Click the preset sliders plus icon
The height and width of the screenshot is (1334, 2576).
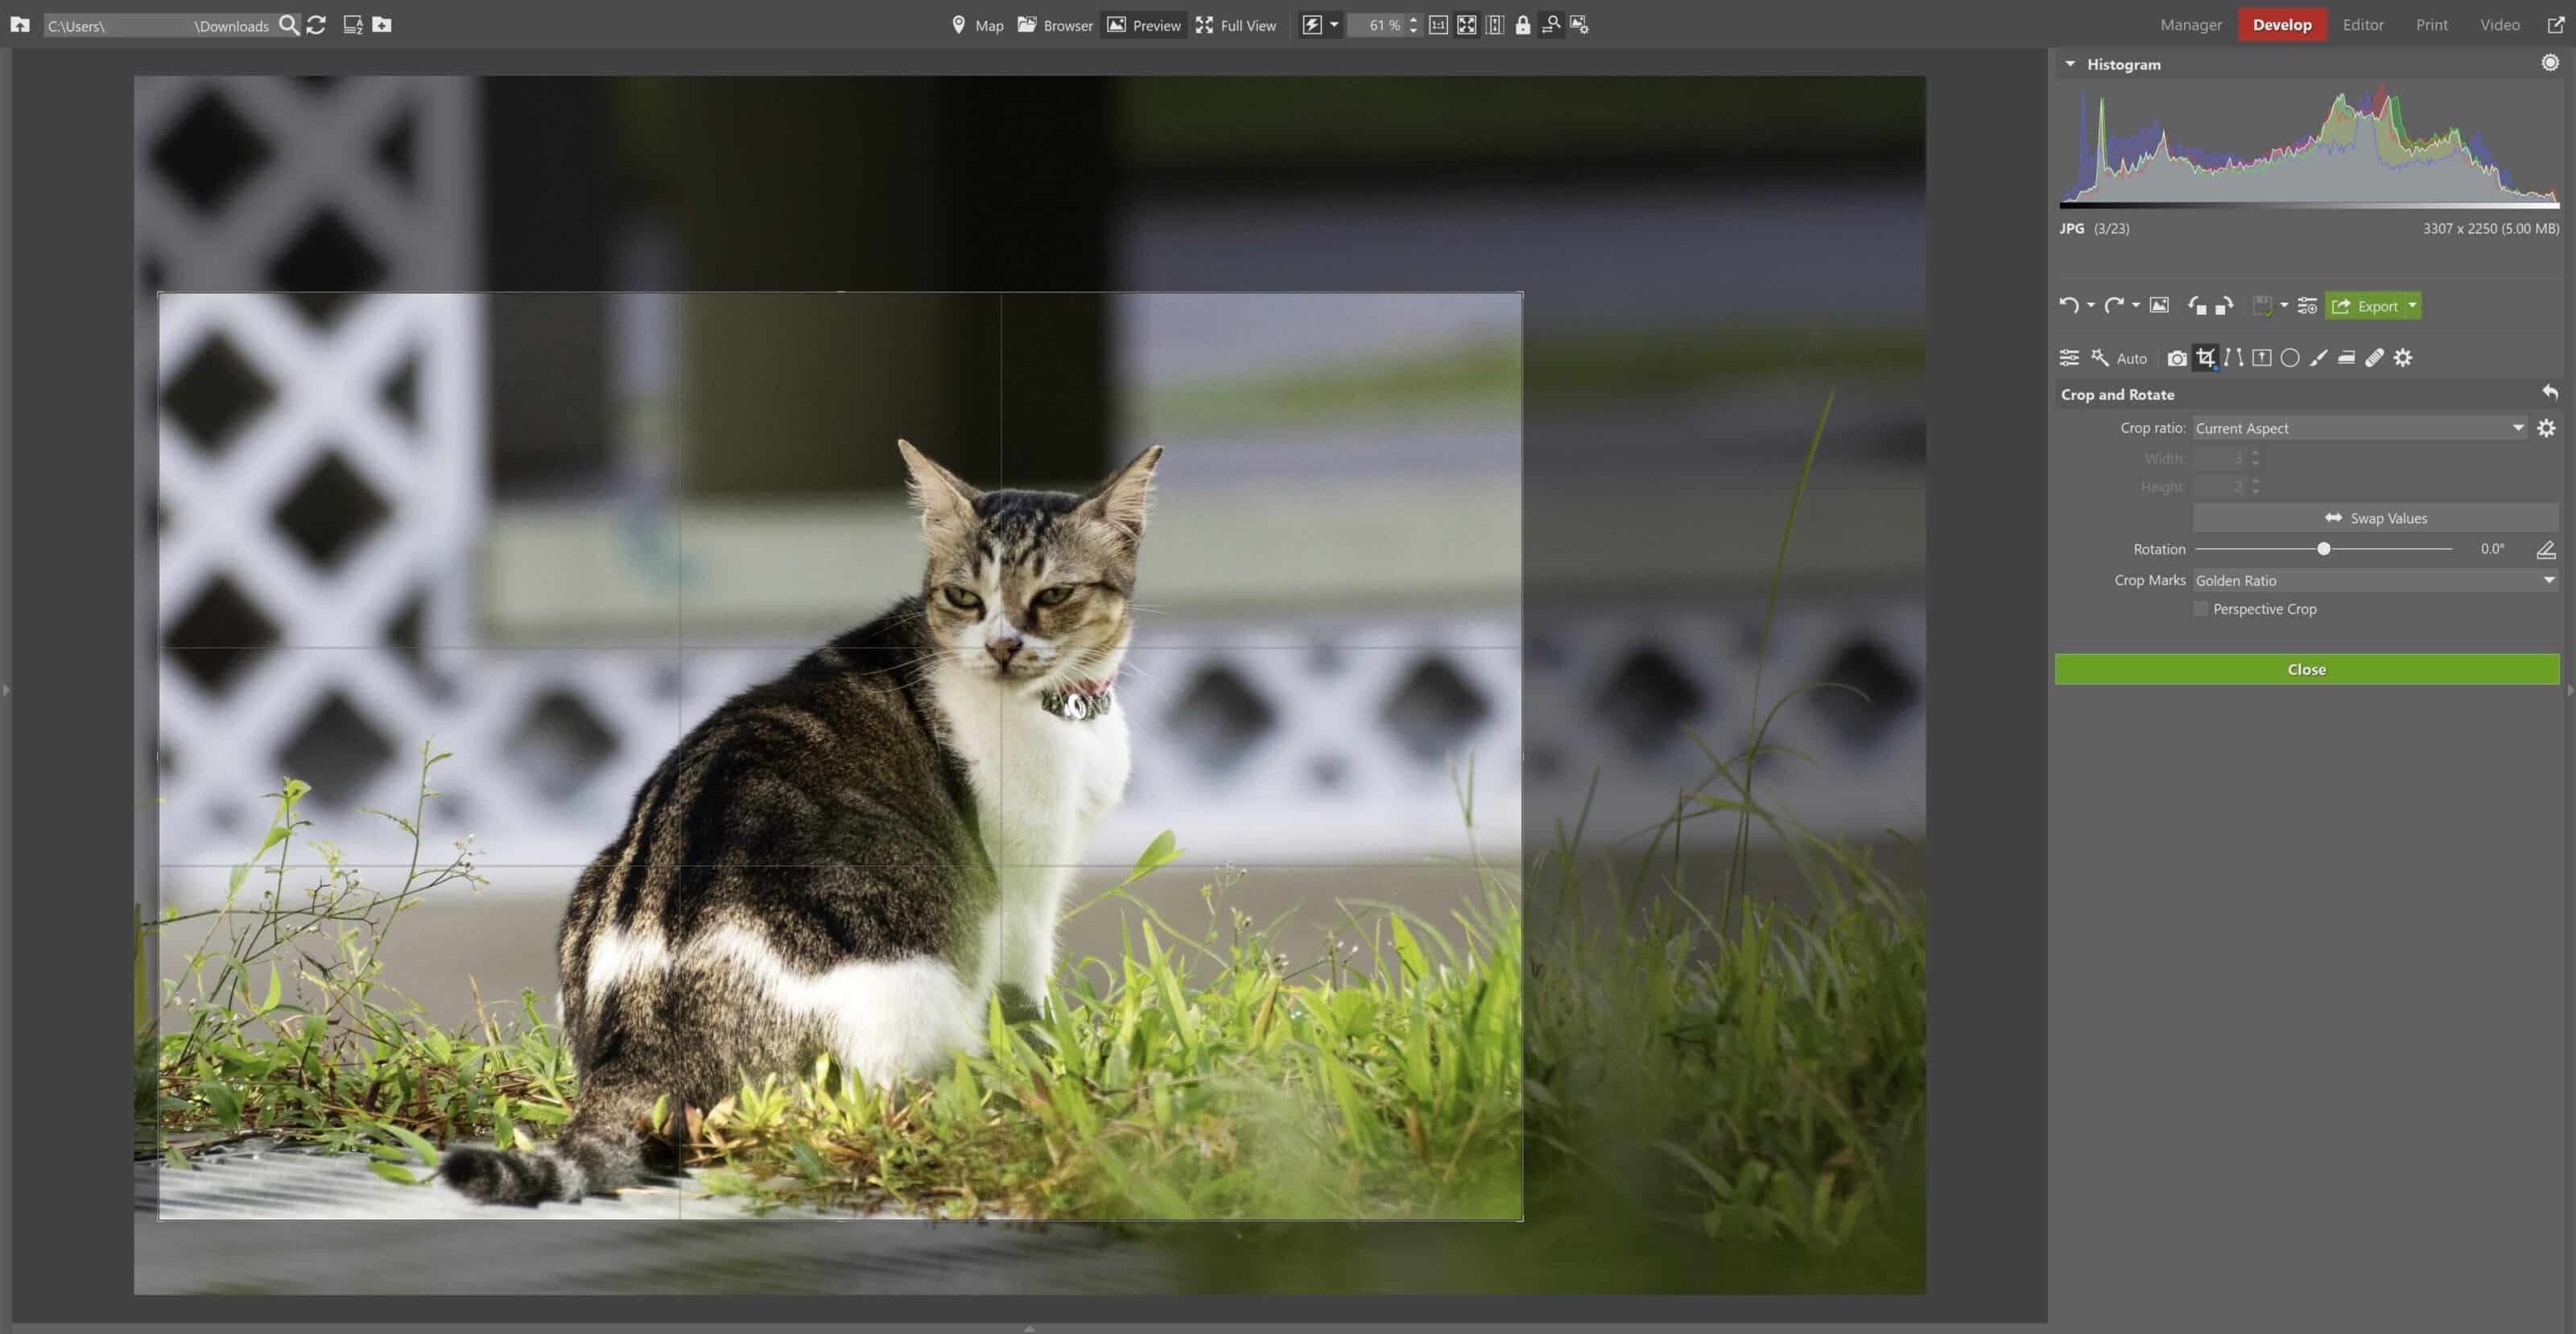2307,306
